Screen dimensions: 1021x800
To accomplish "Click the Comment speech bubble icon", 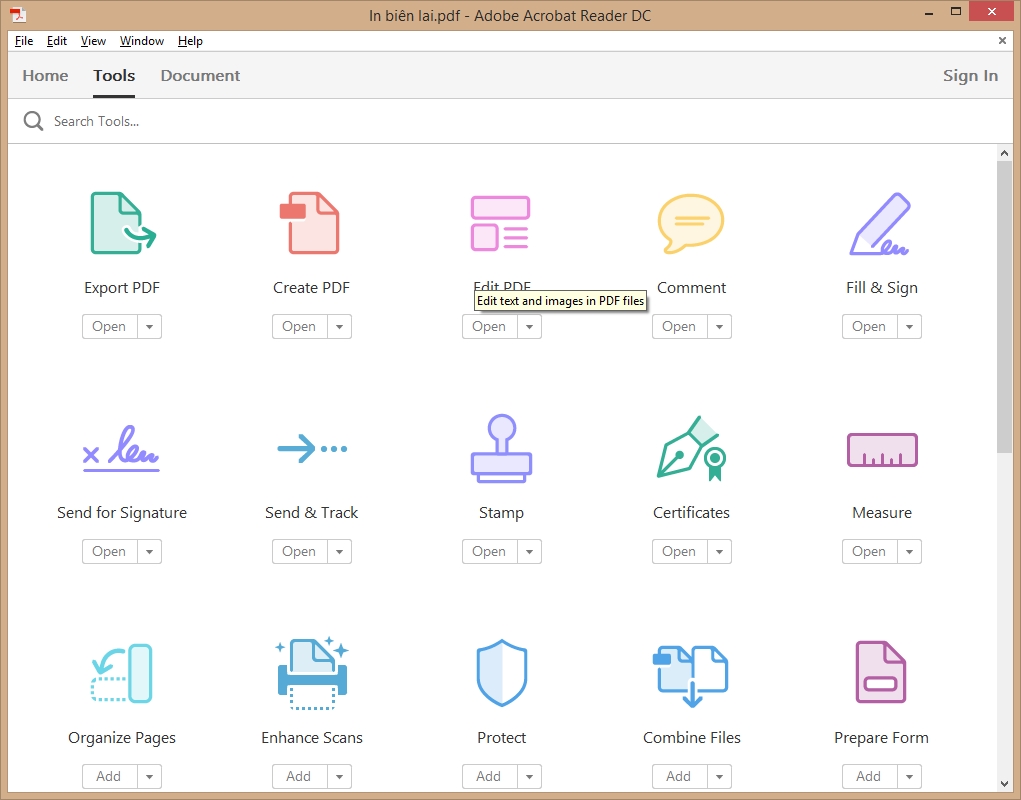I will [691, 223].
